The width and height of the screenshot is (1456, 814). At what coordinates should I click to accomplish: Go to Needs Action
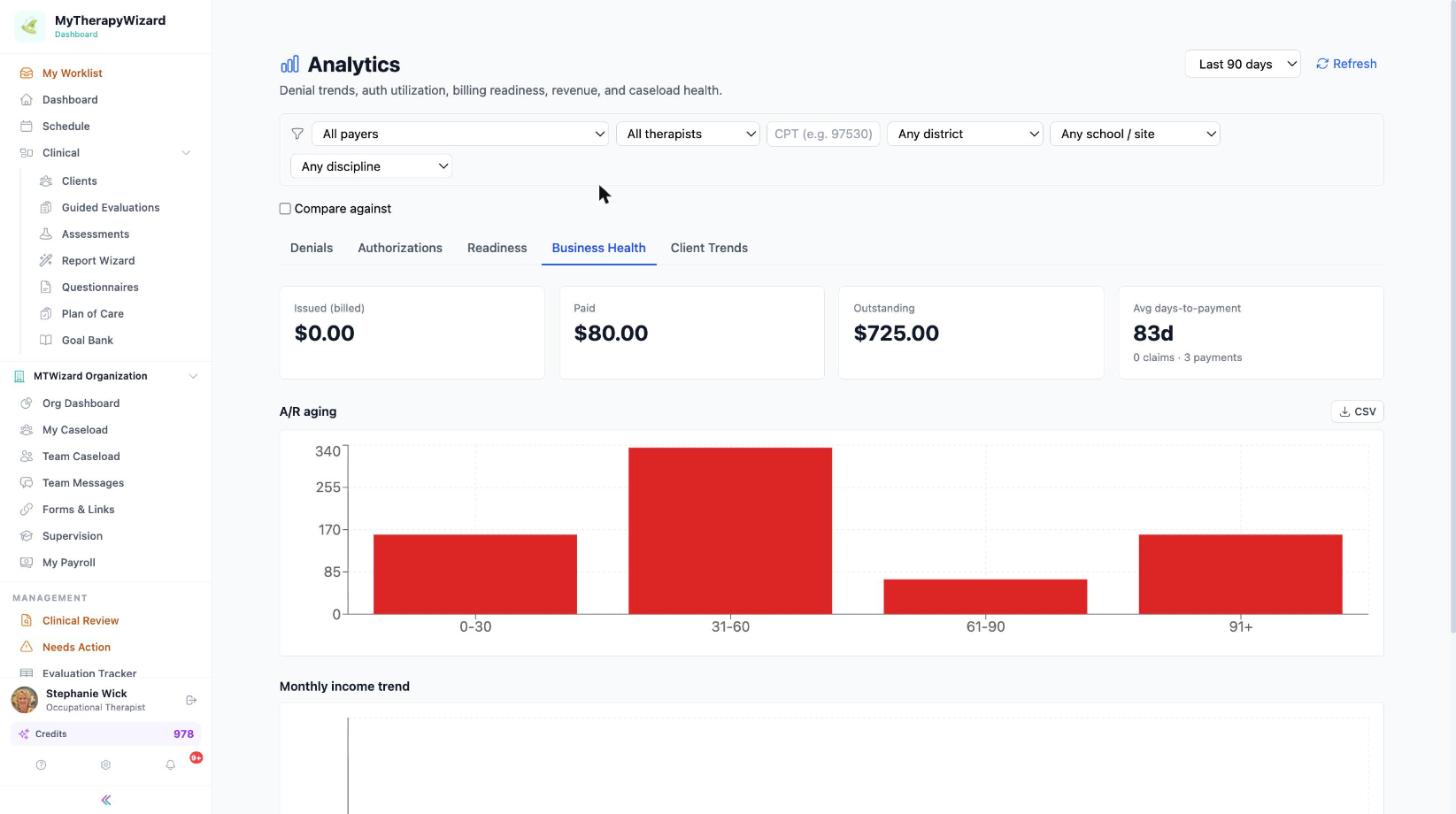tap(76, 647)
